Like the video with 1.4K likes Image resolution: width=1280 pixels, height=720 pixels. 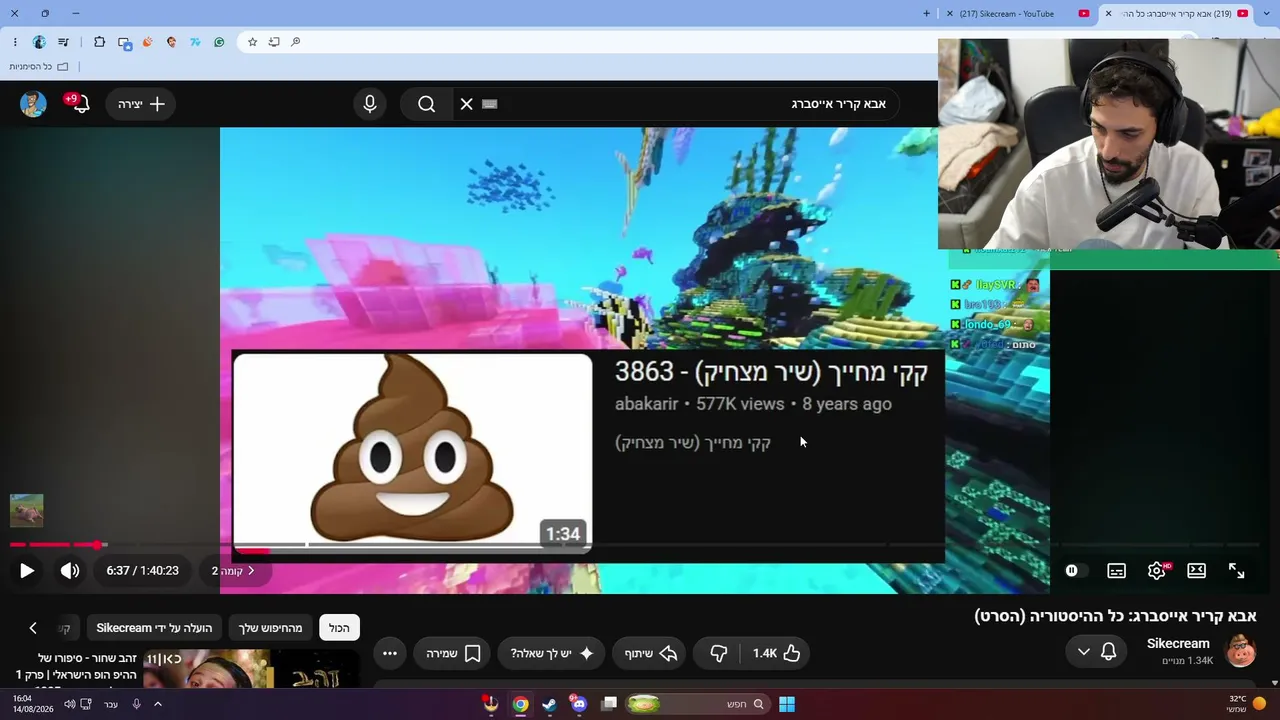coord(777,653)
